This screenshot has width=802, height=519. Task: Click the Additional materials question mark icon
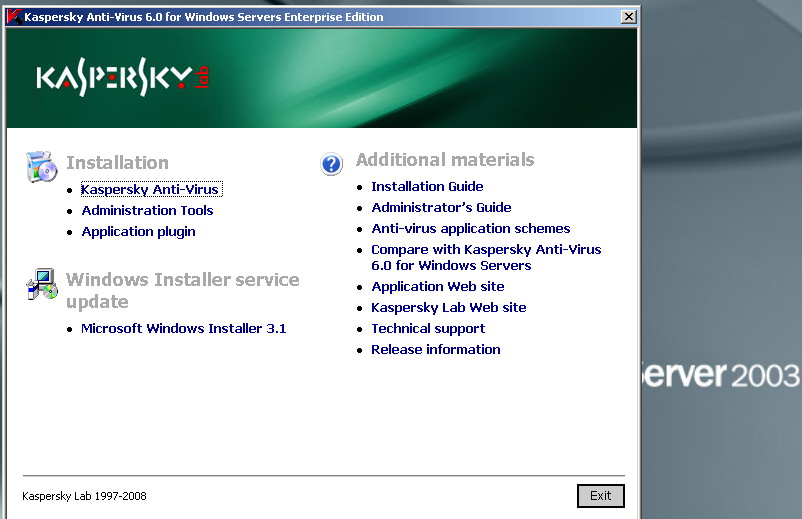click(332, 164)
